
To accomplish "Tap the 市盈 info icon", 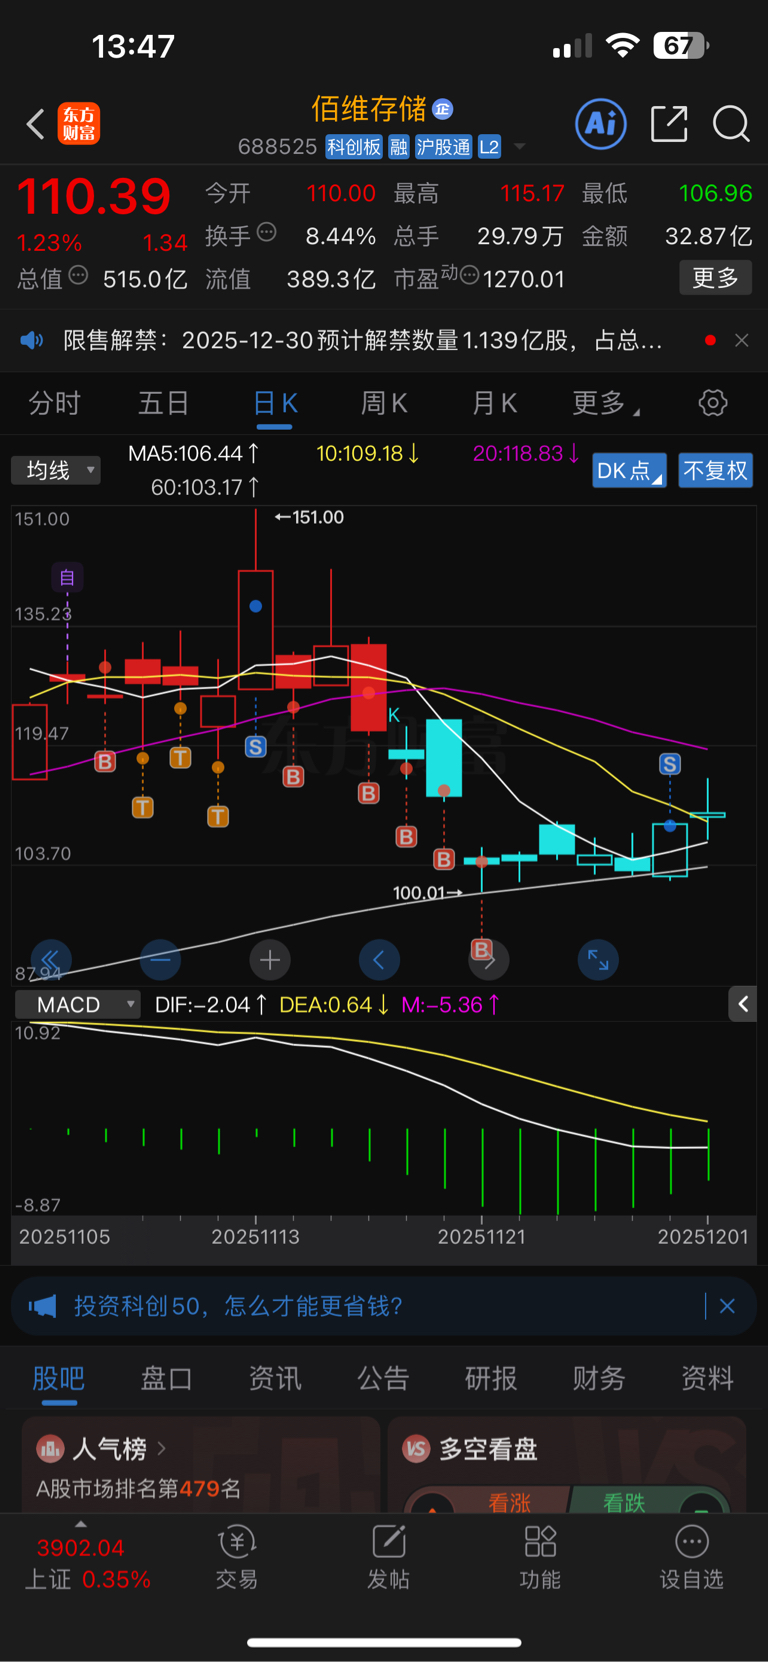I will pyautogui.click(x=468, y=275).
